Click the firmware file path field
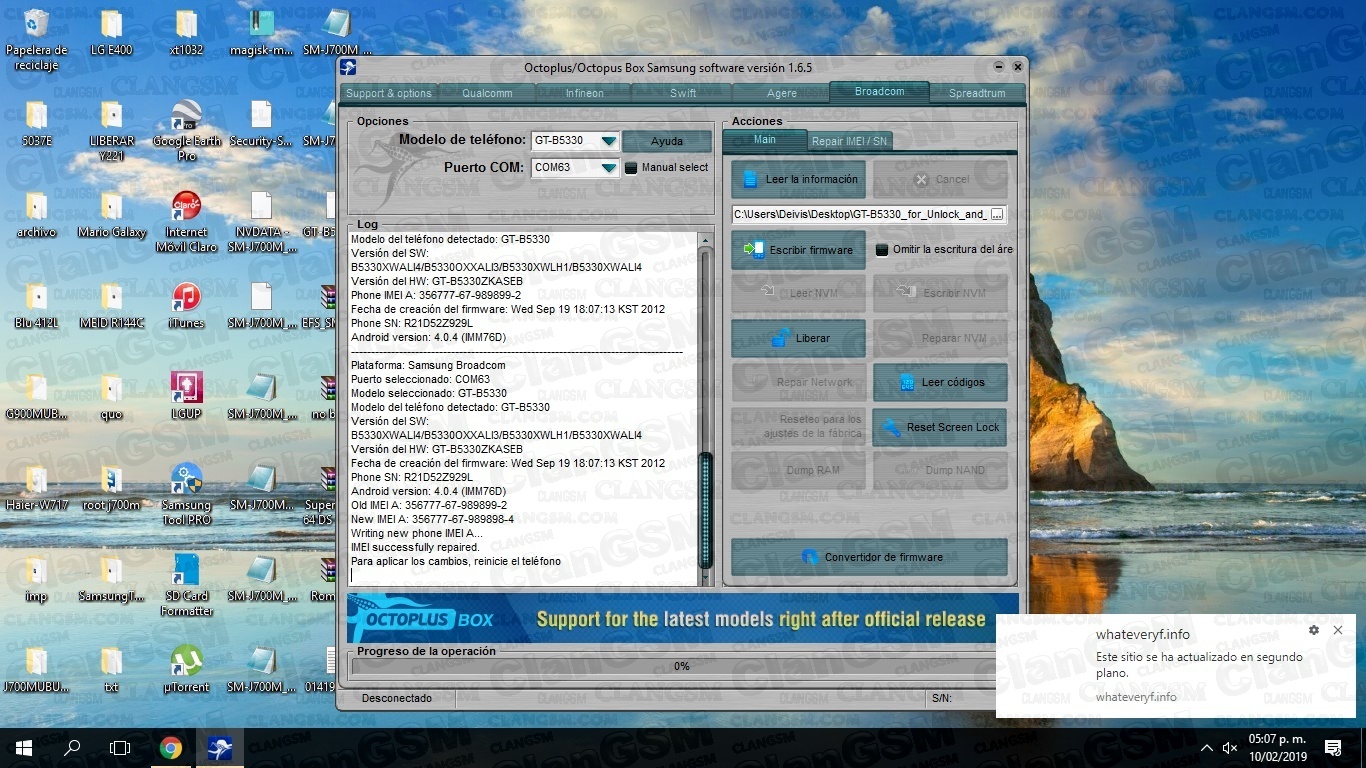This screenshot has height=768, width=1366. point(860,214)
